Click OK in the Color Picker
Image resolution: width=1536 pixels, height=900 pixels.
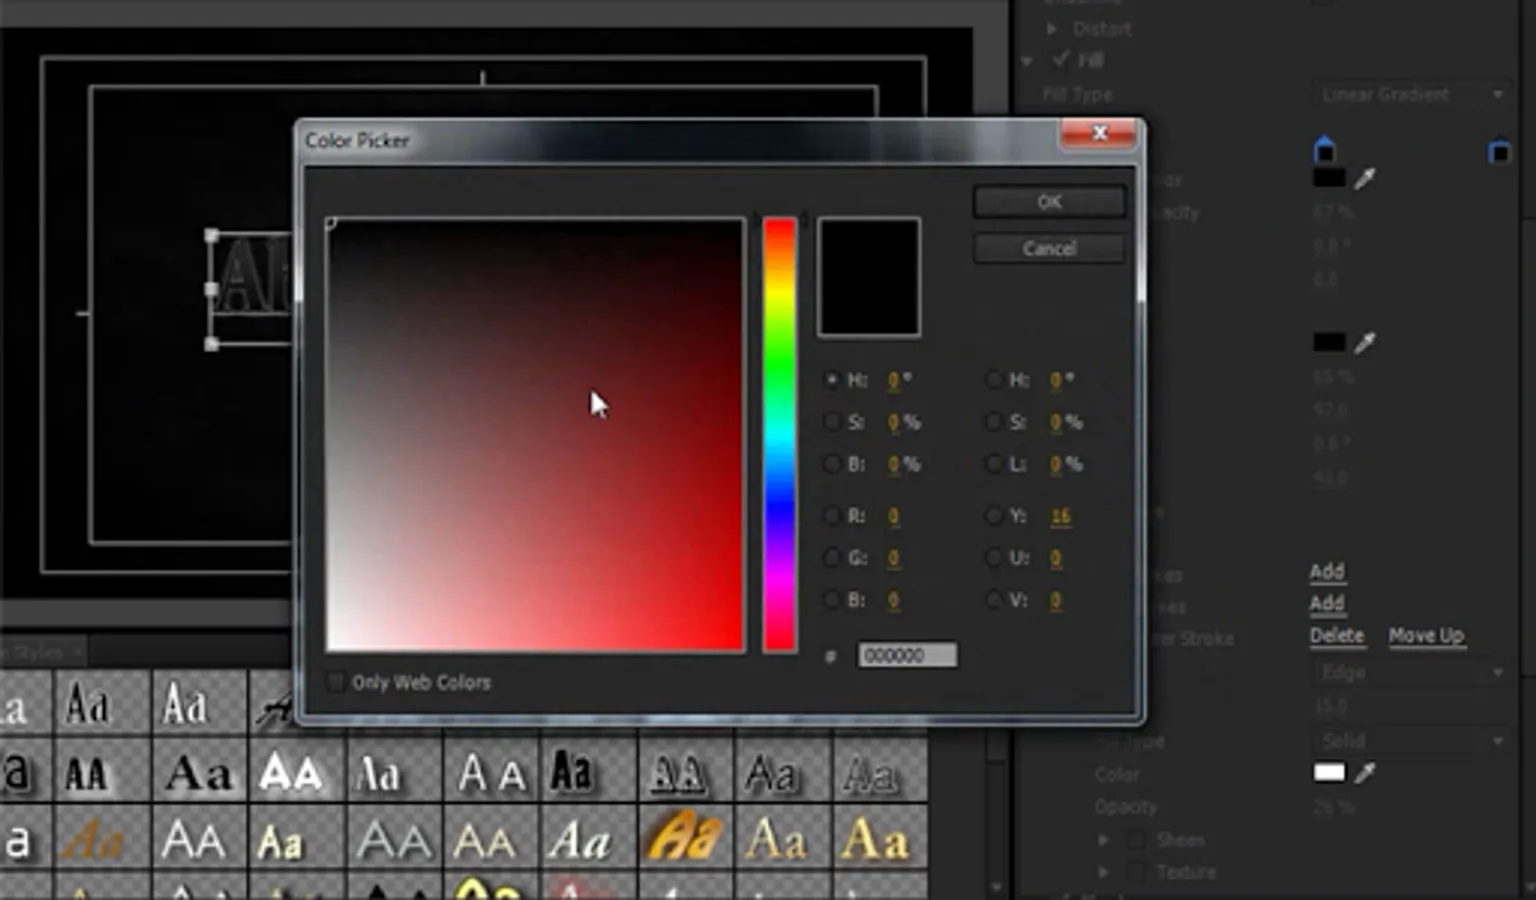[1048, 202]
